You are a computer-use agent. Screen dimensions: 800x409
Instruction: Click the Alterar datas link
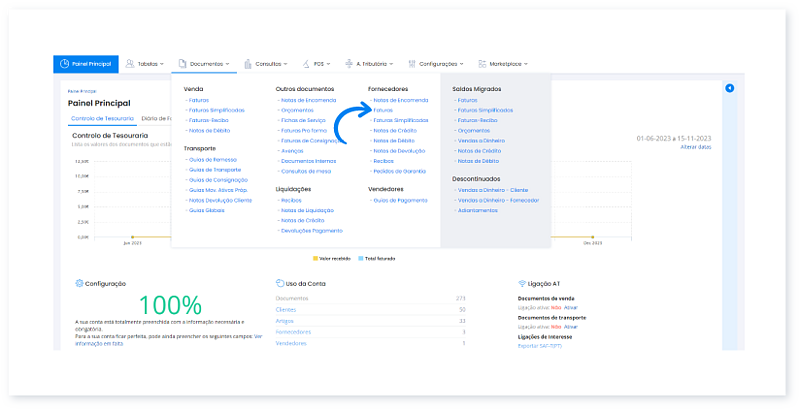pos(696,147)
